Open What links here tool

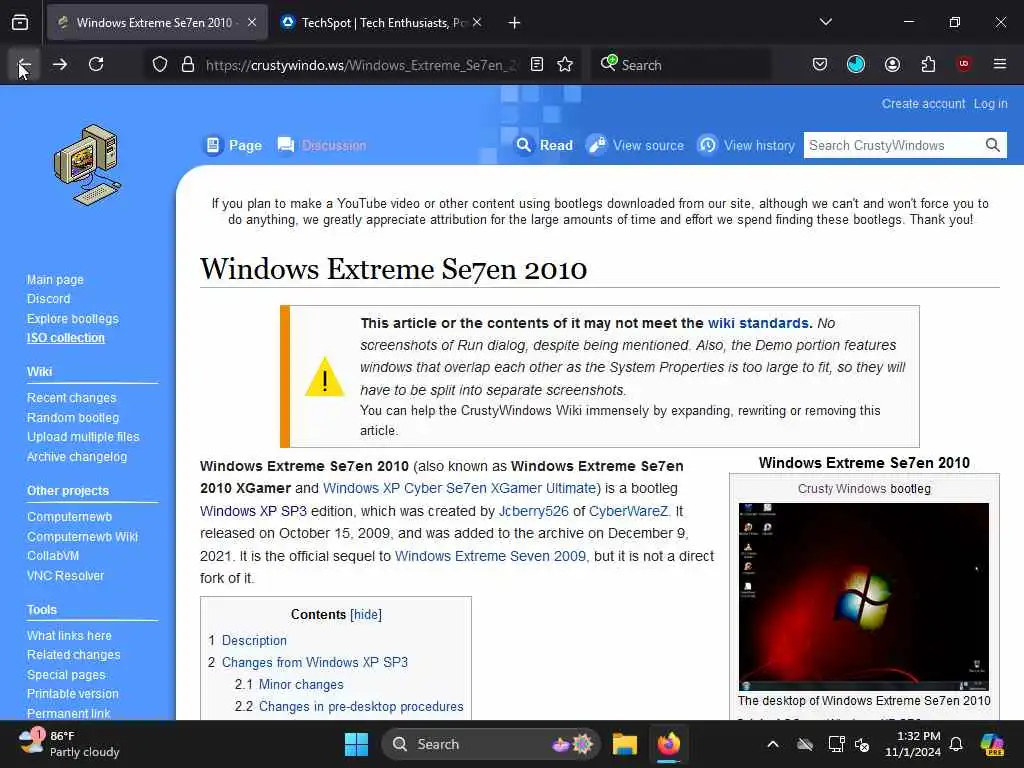69,635
